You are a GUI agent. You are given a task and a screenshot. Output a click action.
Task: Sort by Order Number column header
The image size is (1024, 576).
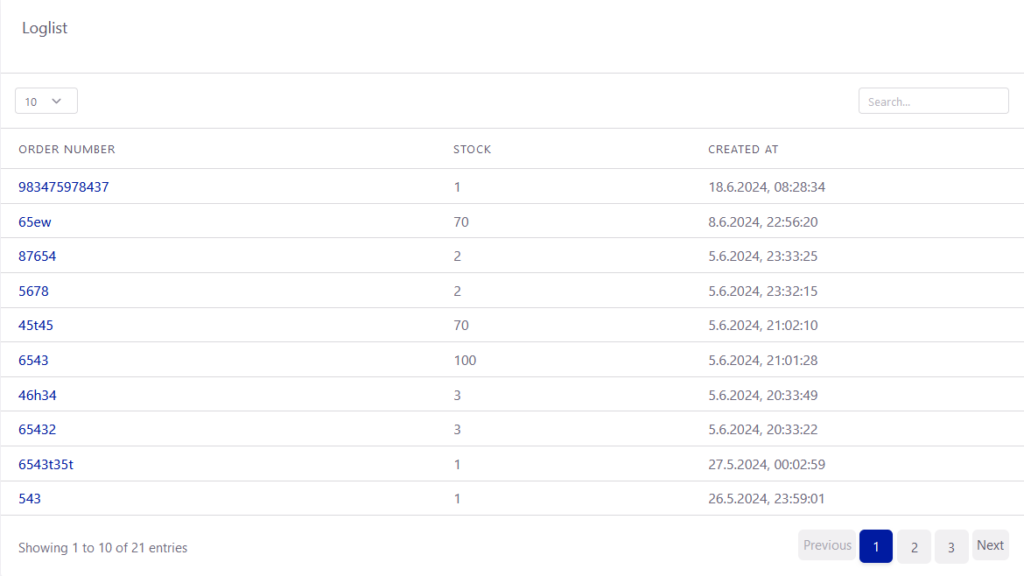pos(67,149)
